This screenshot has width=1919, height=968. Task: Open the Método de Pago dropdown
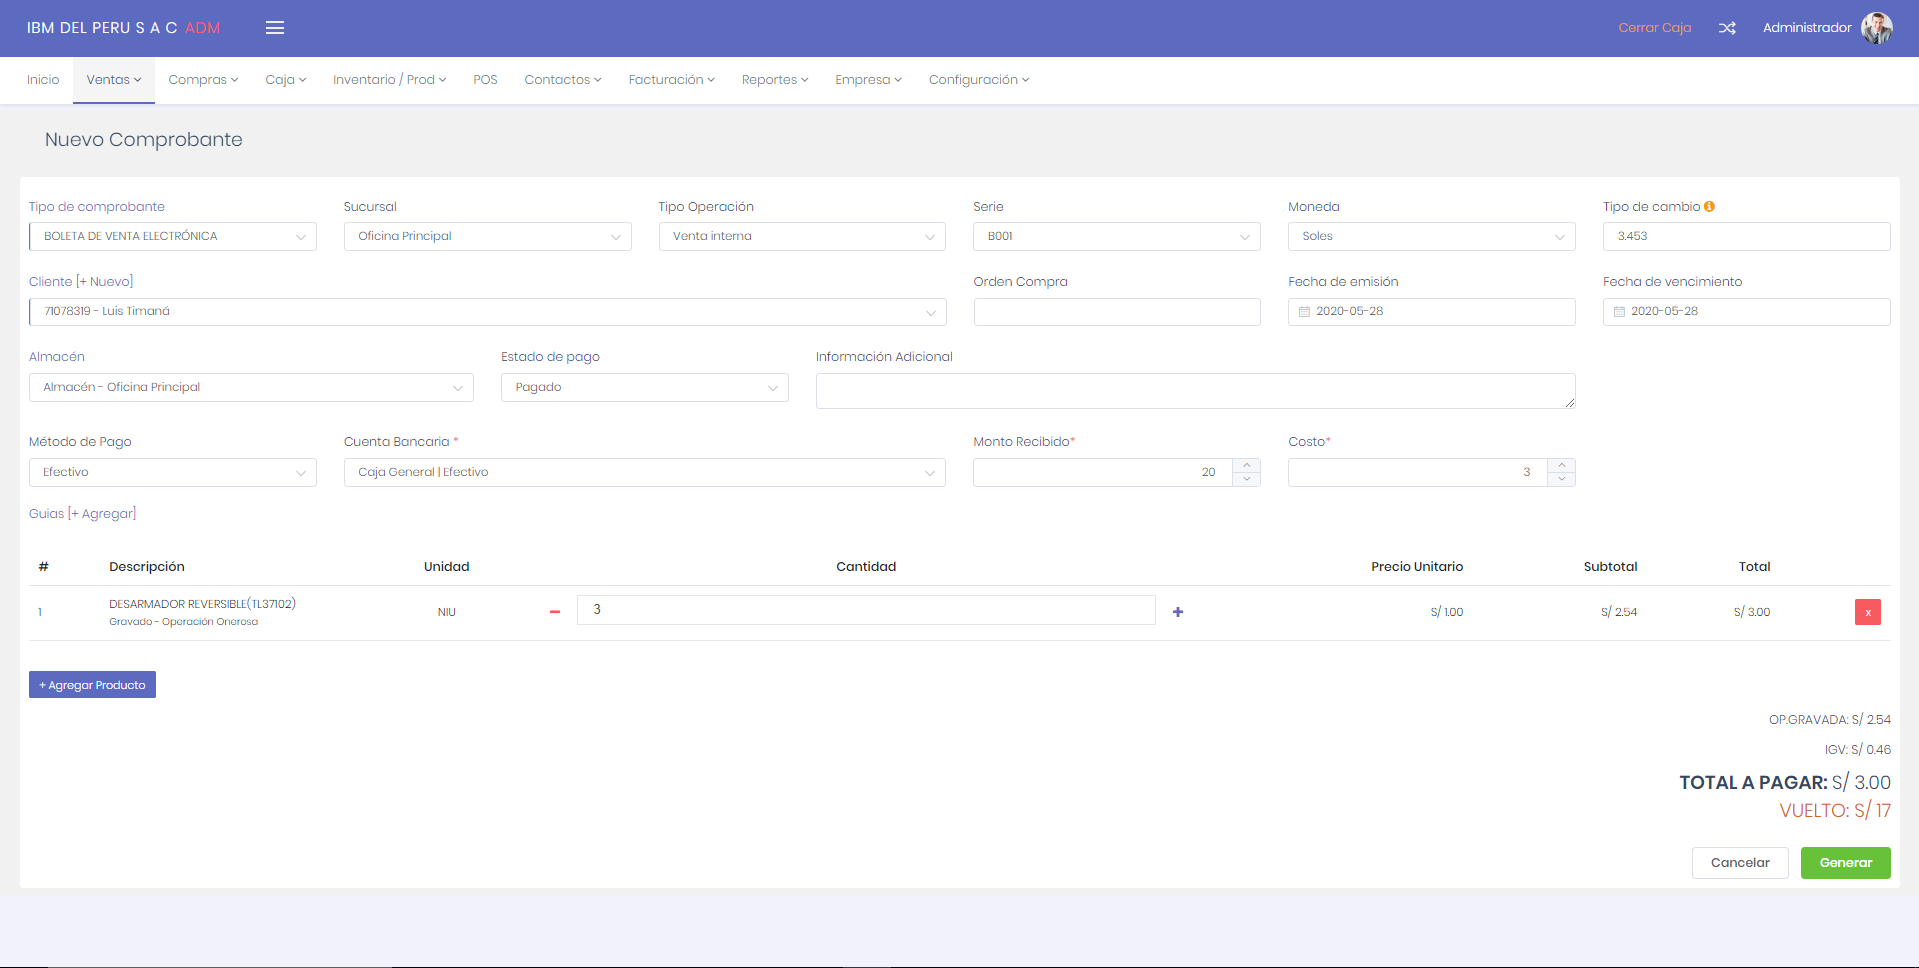point(172,473)
